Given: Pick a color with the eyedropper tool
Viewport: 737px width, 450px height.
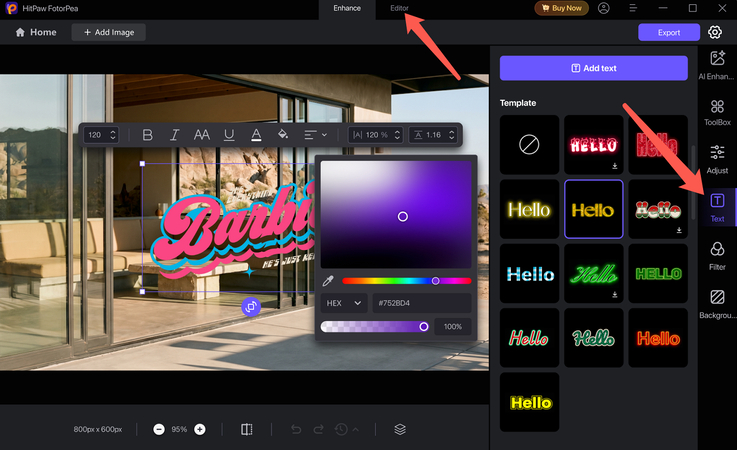Looking at the screenshot, I should point(328,281).
